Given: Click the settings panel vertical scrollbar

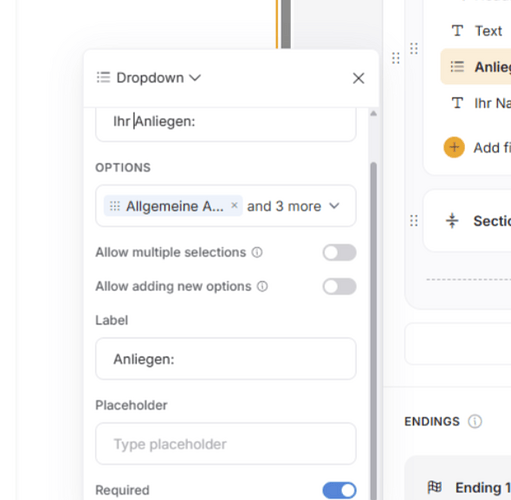Looking at the screenshot, I should 373,330.
